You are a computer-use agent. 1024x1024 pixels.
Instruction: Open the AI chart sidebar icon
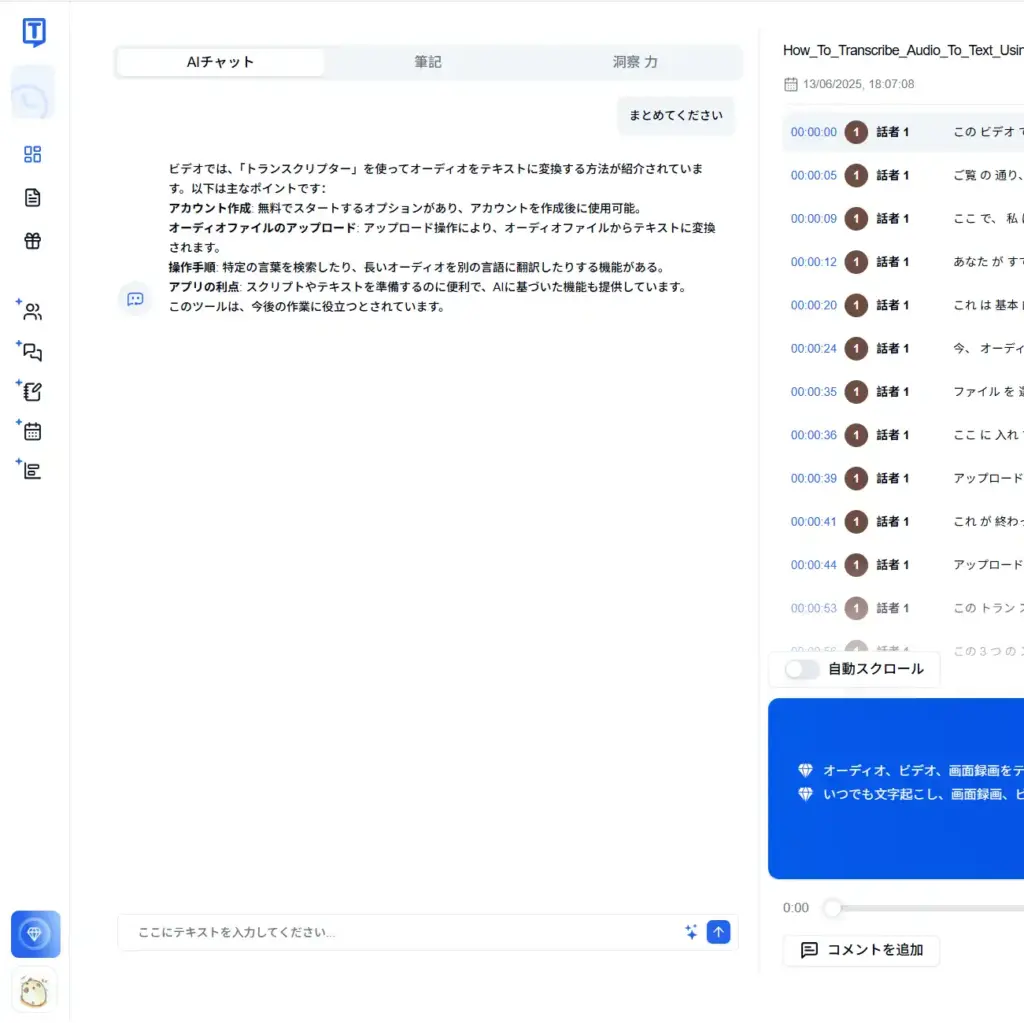30,470
